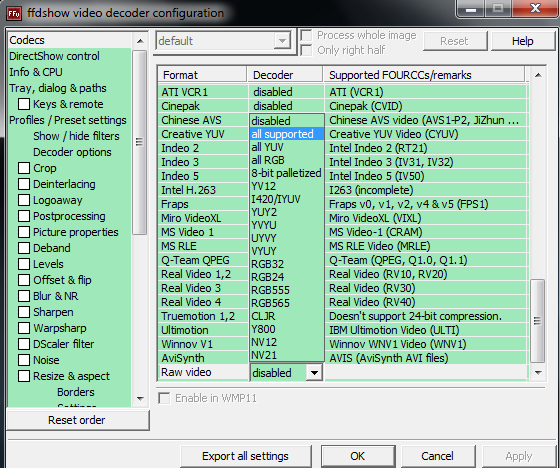
Task: Pick RGB555 from the list
Action: coord(287,290)
